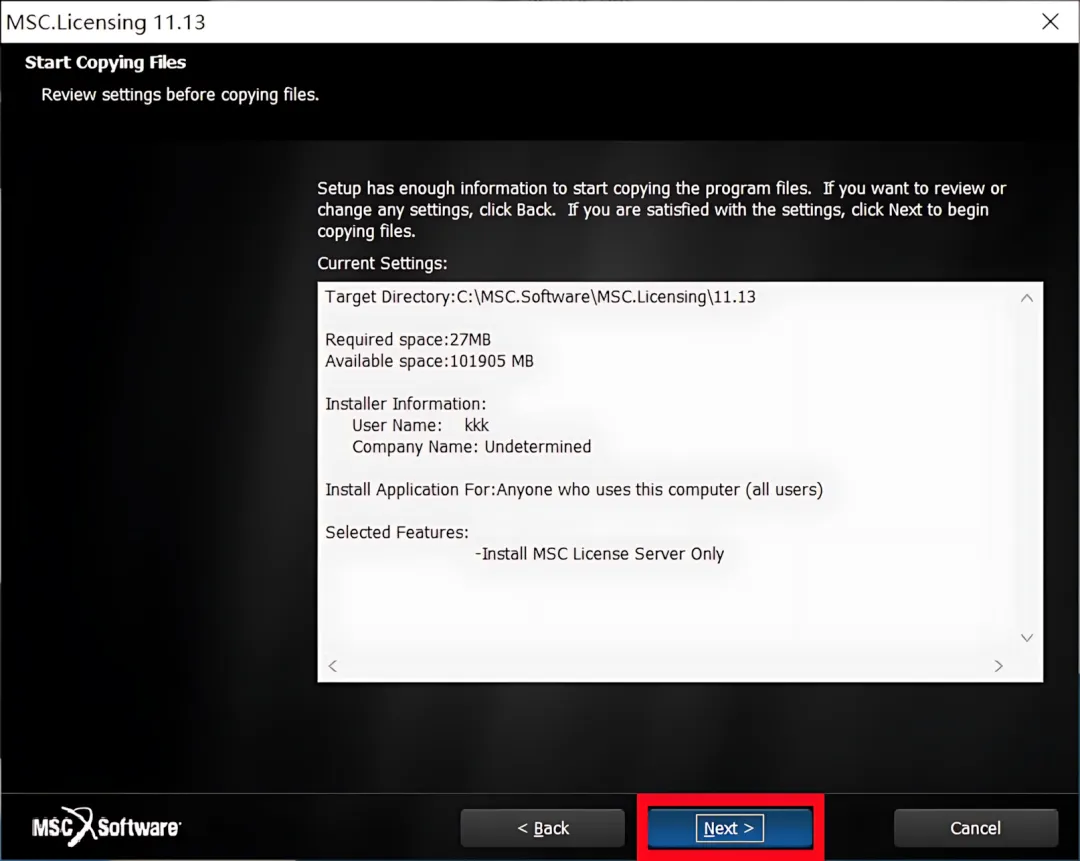Click the Next button to begin copying

pos(729,827)
